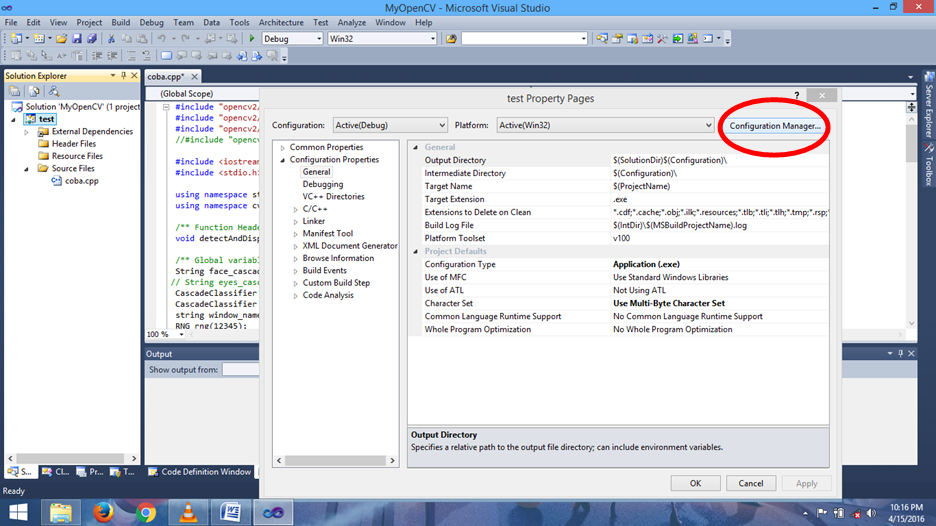Click the Add New Item toolbar icon
The width and height of the screenshot is (936, 526).
[x=39, y=39]
